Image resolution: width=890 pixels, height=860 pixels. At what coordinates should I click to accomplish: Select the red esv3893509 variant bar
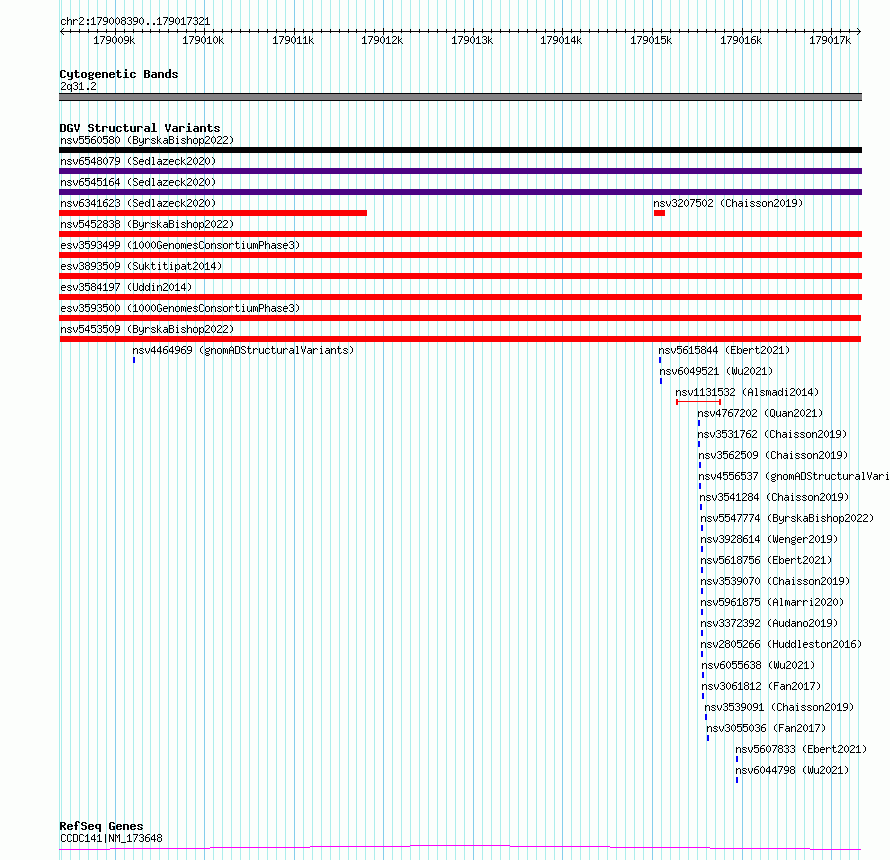[460, 276]
